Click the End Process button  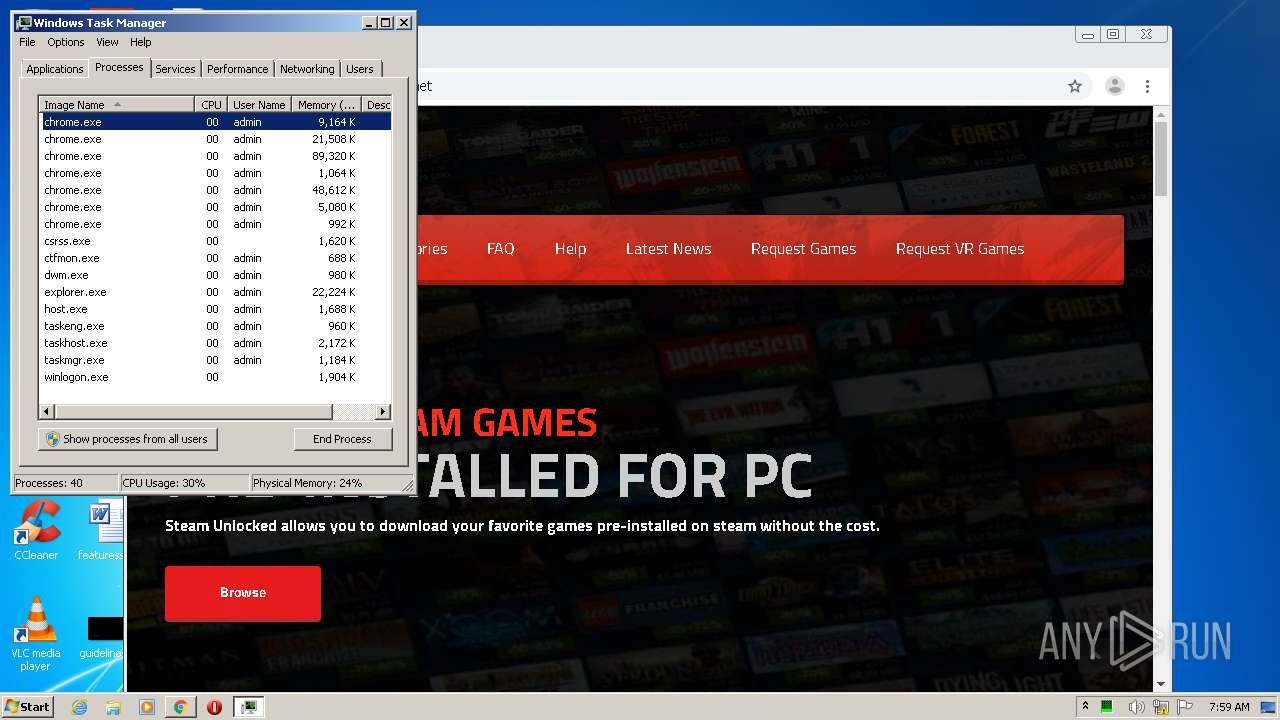click(342, 439)
